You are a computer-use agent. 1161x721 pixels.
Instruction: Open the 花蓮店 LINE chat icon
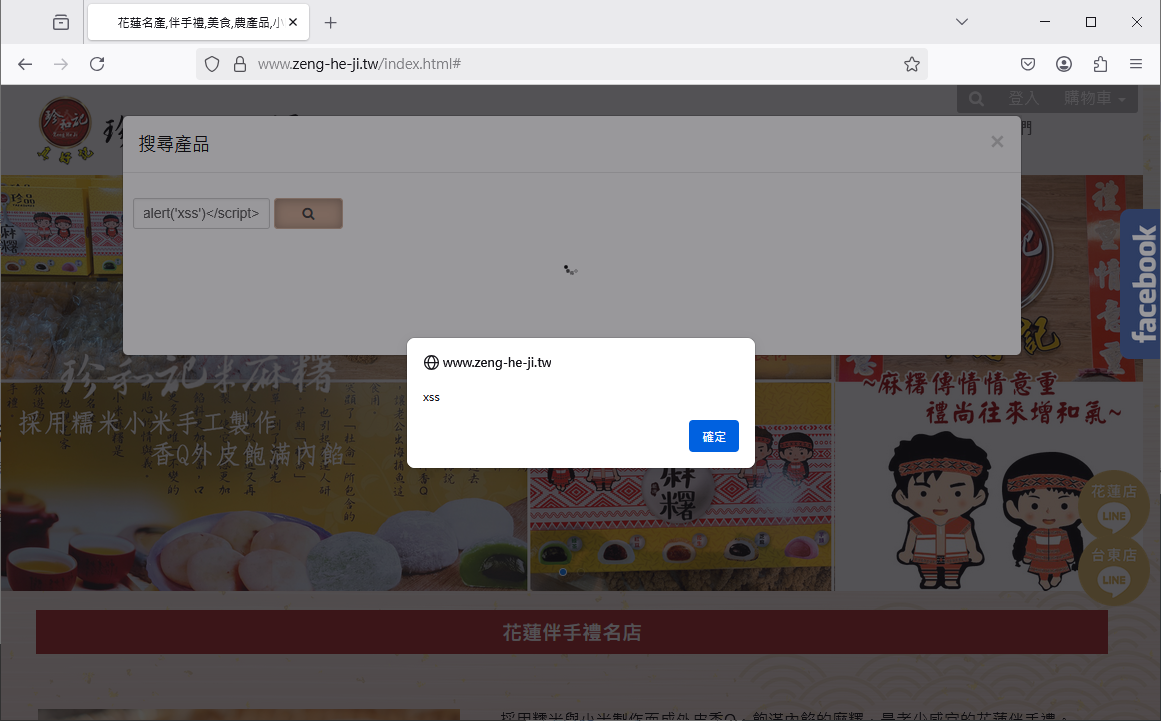click(1114, 508)
